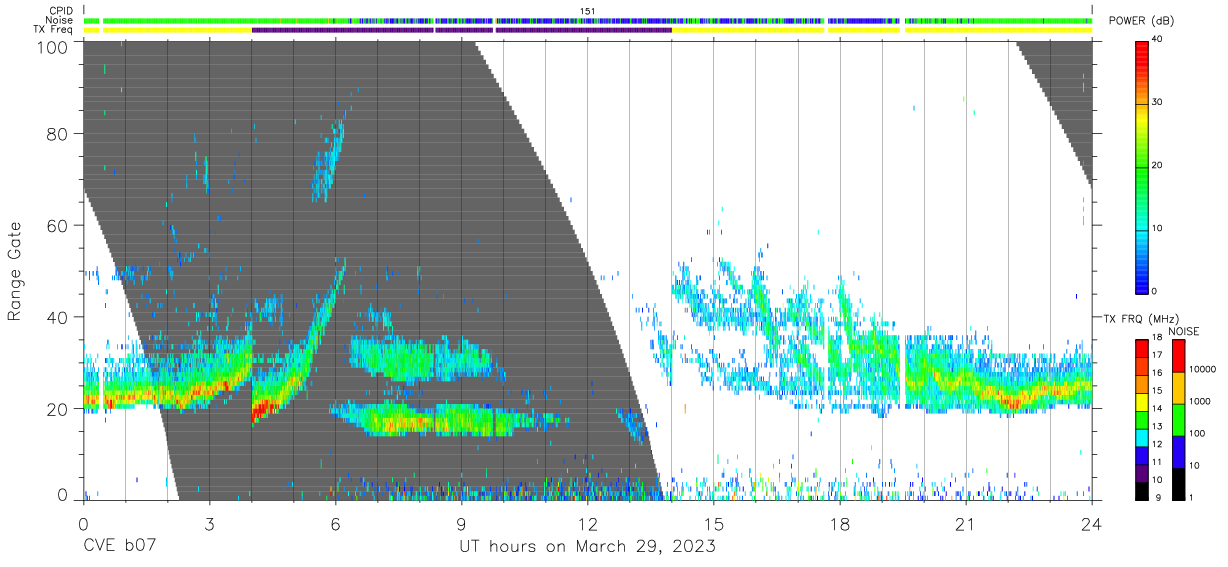This screenshot has width=1228, height=567.
Task: Click the 16 tick on TX FRQ scale
Action: pyautogui.click(x=1158, y=373)
